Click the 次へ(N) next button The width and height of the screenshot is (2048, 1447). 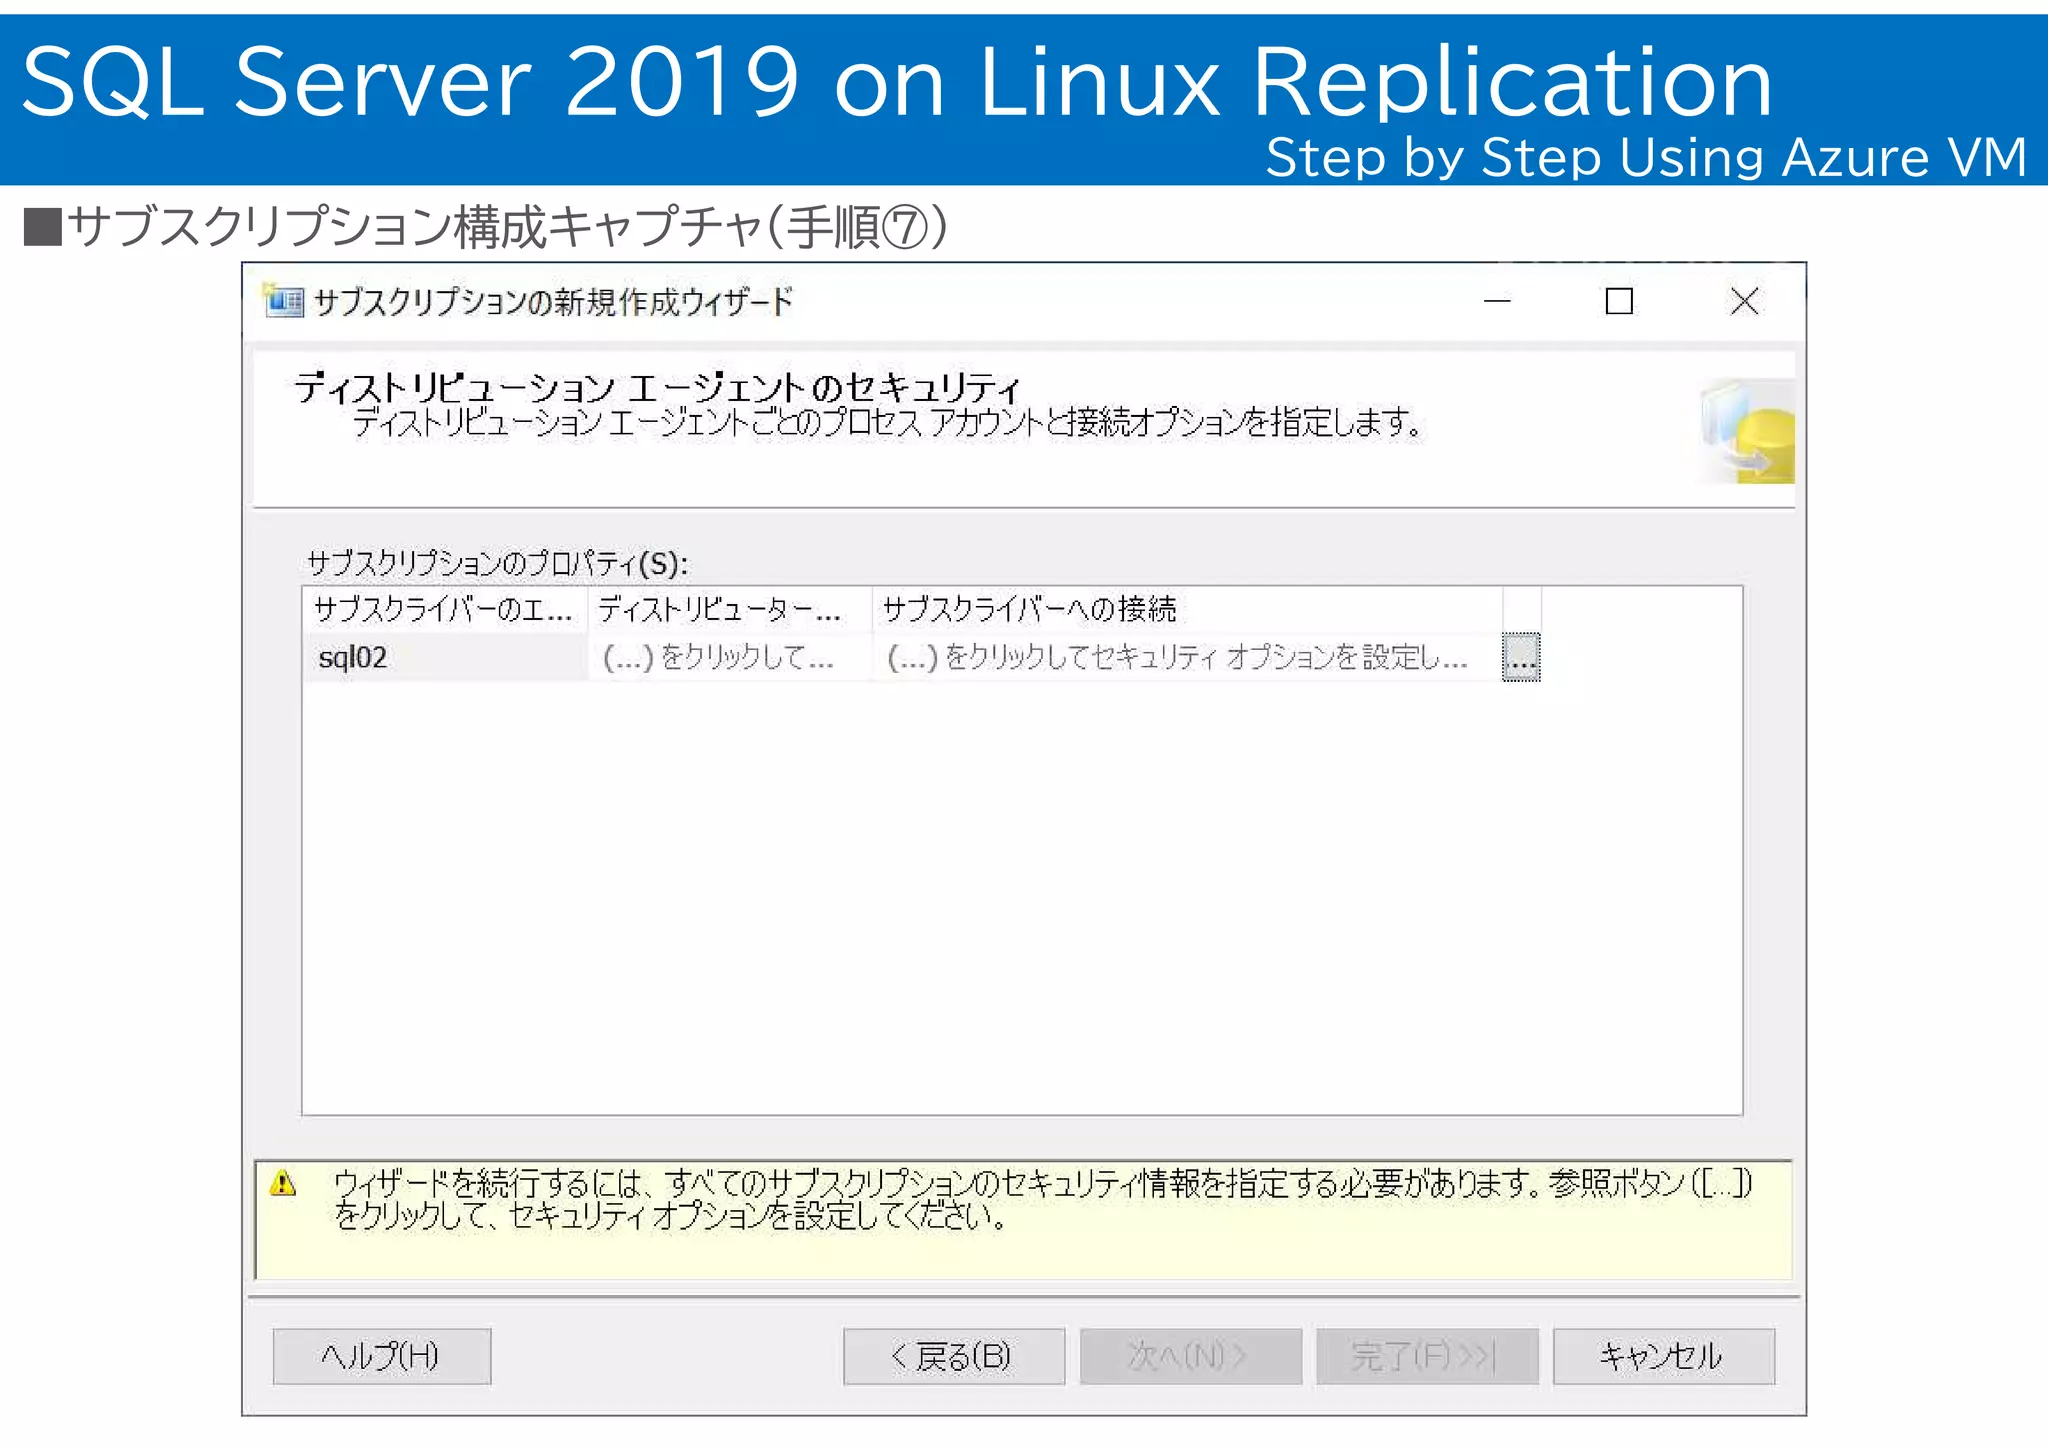click(x=1190, y=1356)
